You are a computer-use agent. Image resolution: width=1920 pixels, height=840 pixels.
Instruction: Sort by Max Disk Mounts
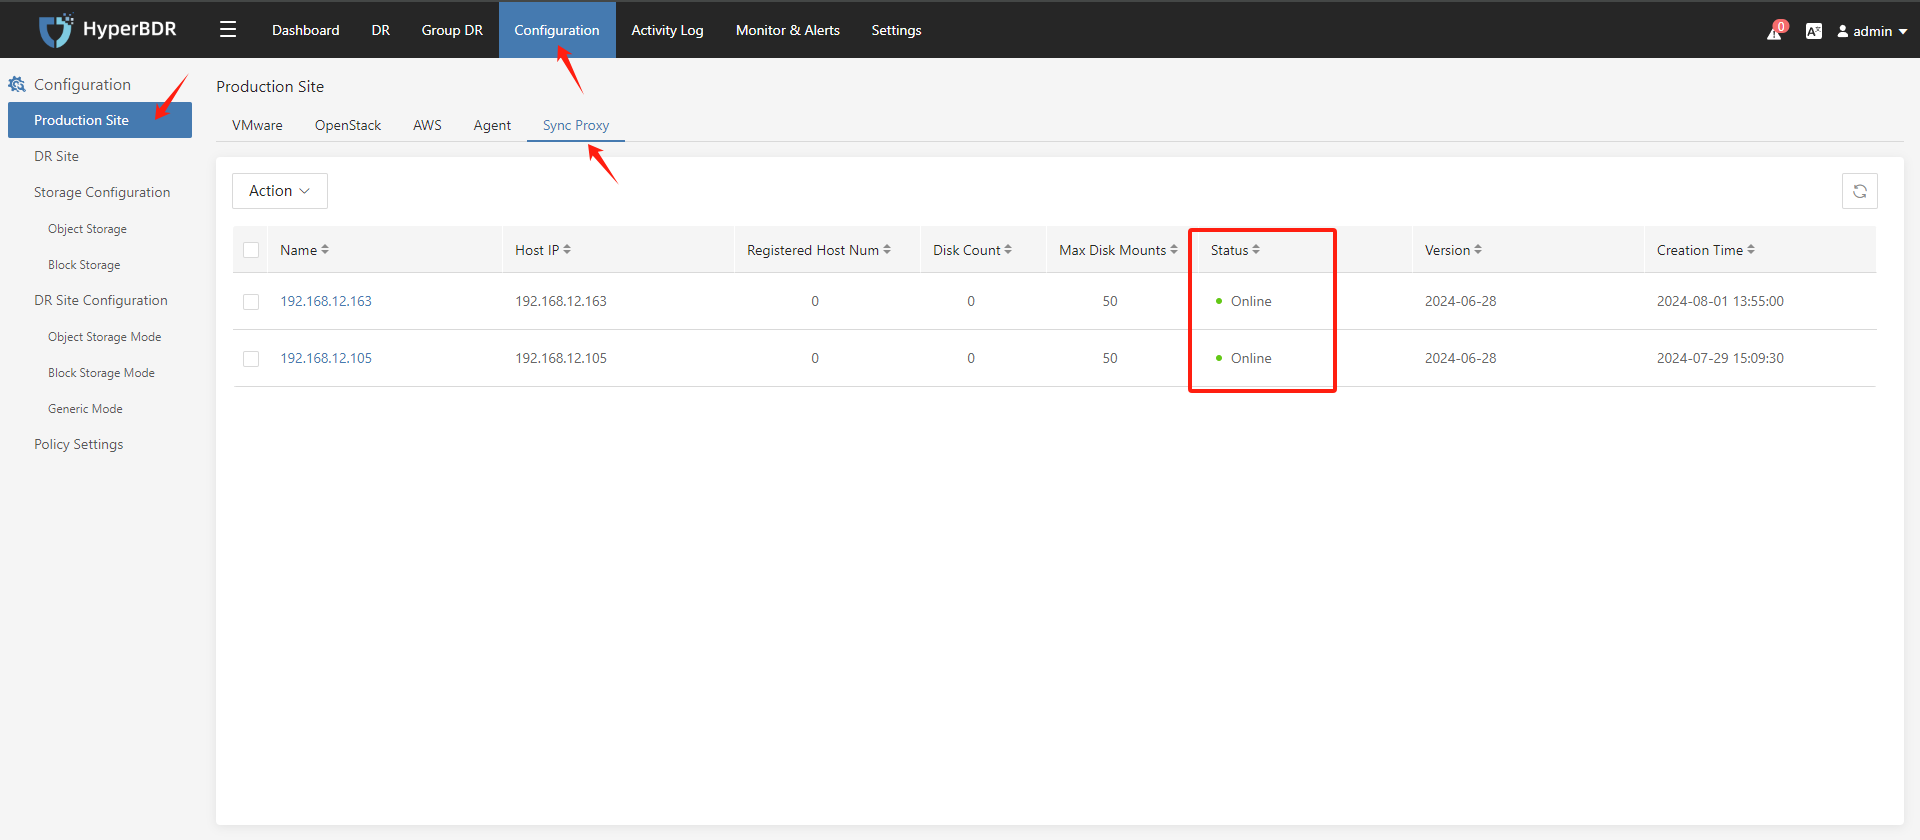pos(1174,250)
